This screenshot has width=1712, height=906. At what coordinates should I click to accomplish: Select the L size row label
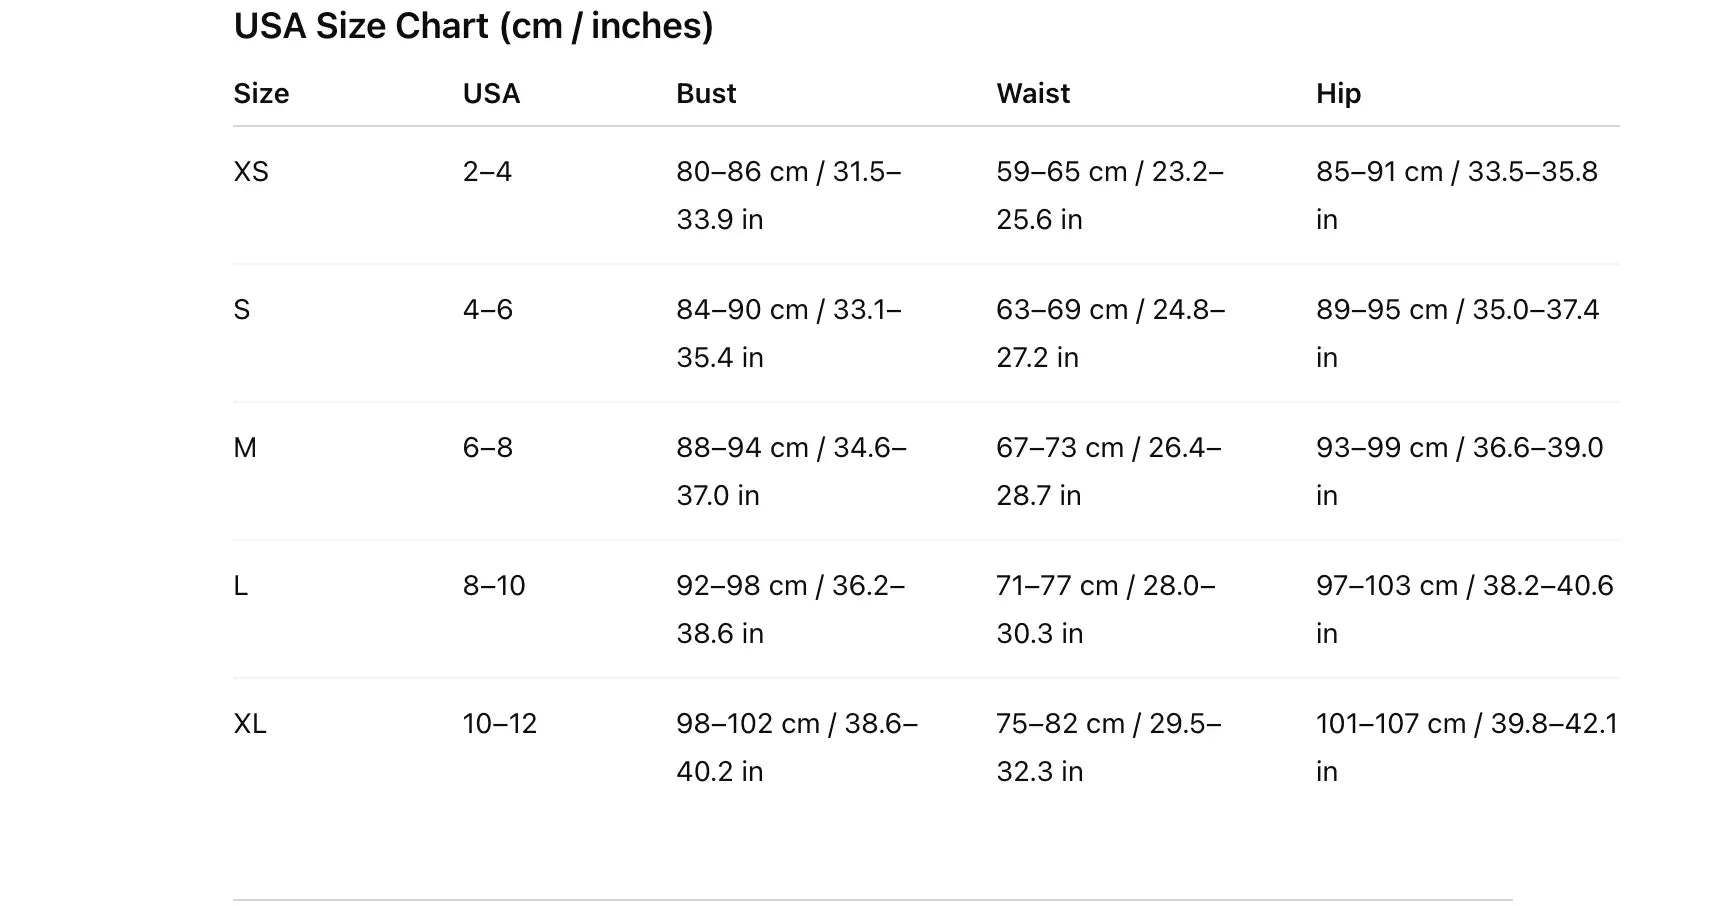241,586
